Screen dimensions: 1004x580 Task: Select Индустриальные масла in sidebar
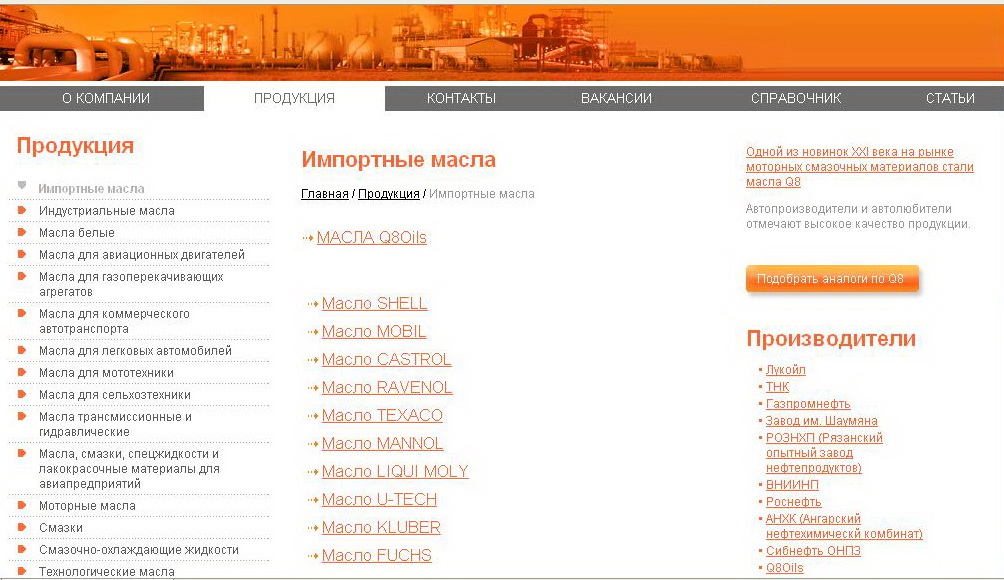pyautogui.click(x=107, y=211)
